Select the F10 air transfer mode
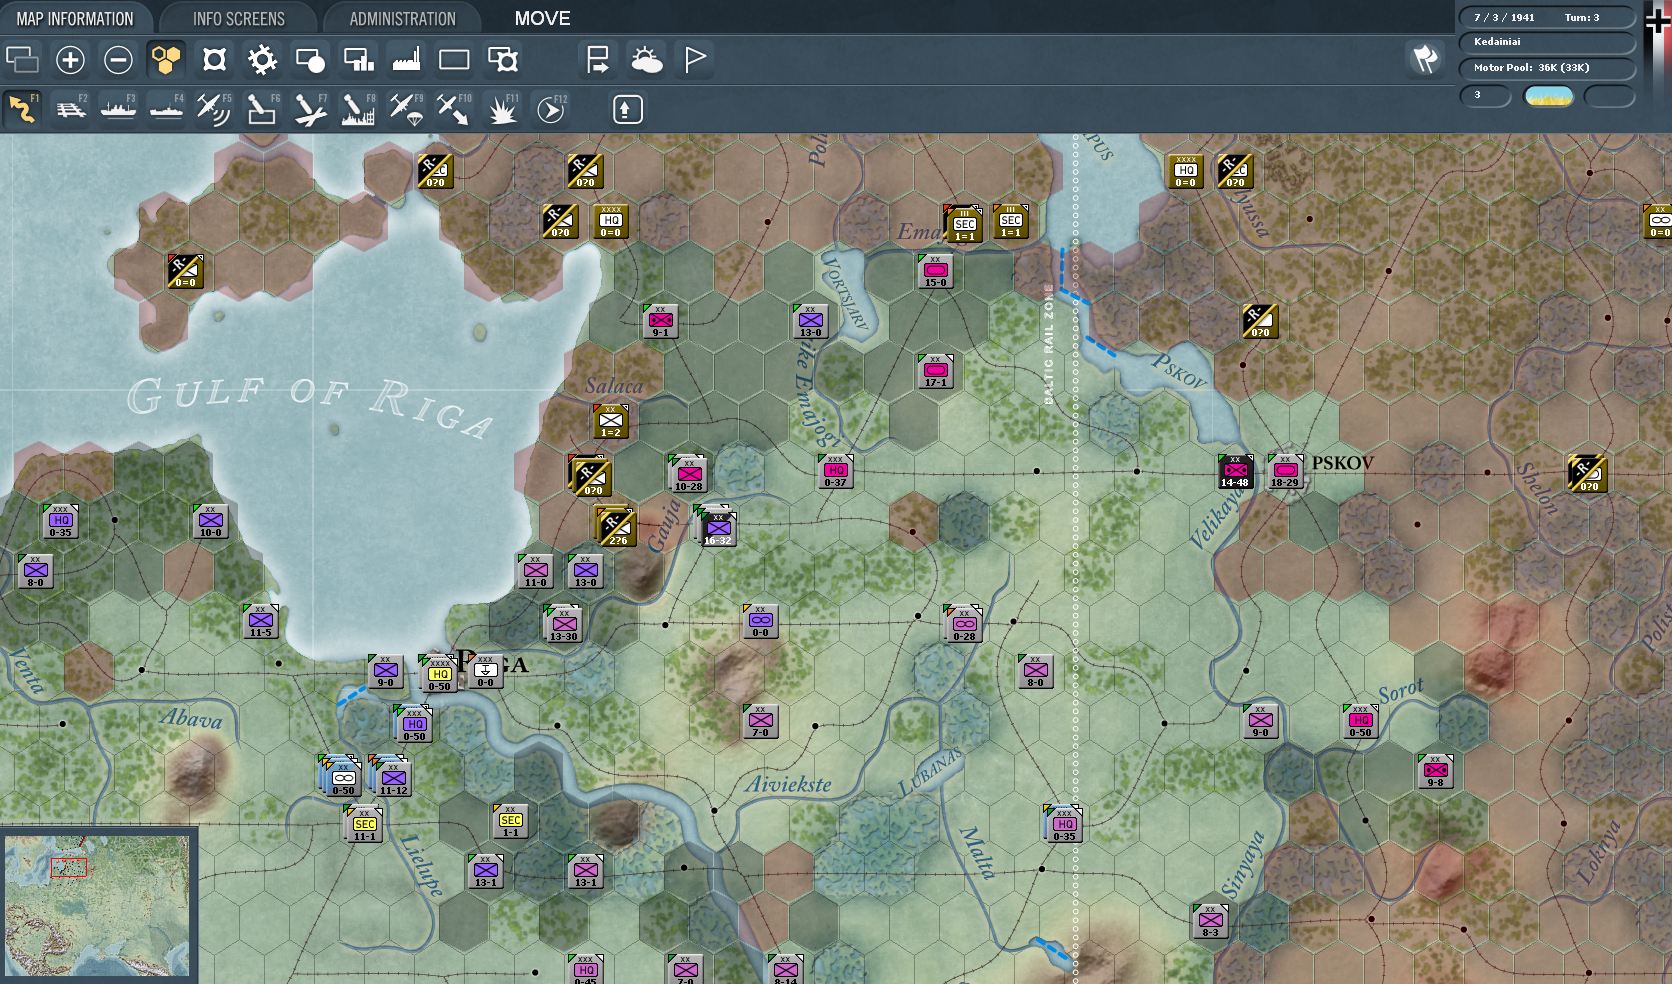 pyautogui.click(x=454, y=109)
